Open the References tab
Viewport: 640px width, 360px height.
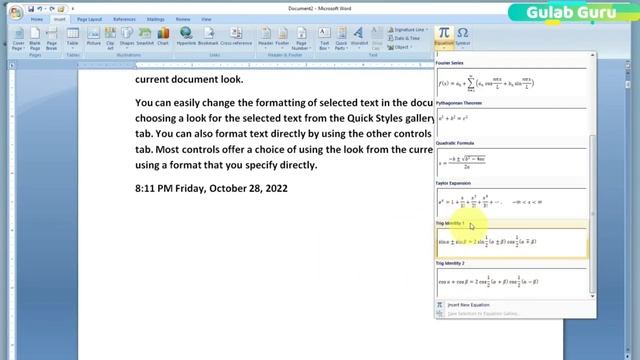click(124, 19)
